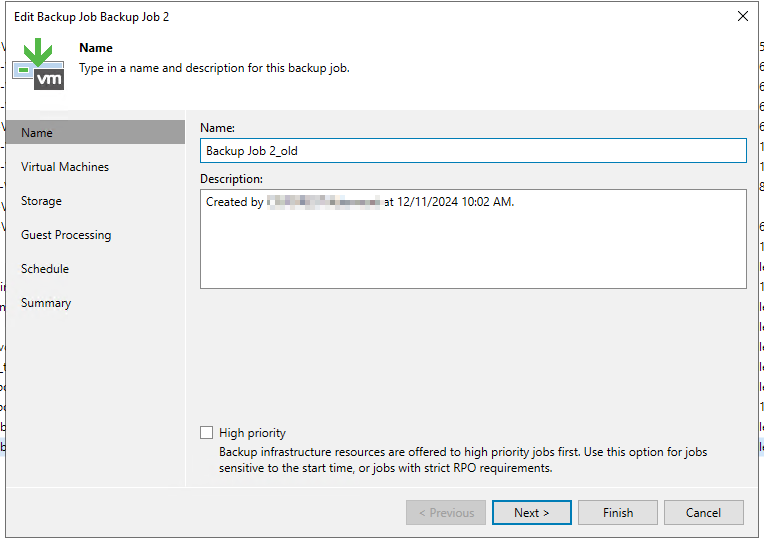This screenshot has width=764, height=542.
Task: Click the Next > button
Action: (532, 513)
